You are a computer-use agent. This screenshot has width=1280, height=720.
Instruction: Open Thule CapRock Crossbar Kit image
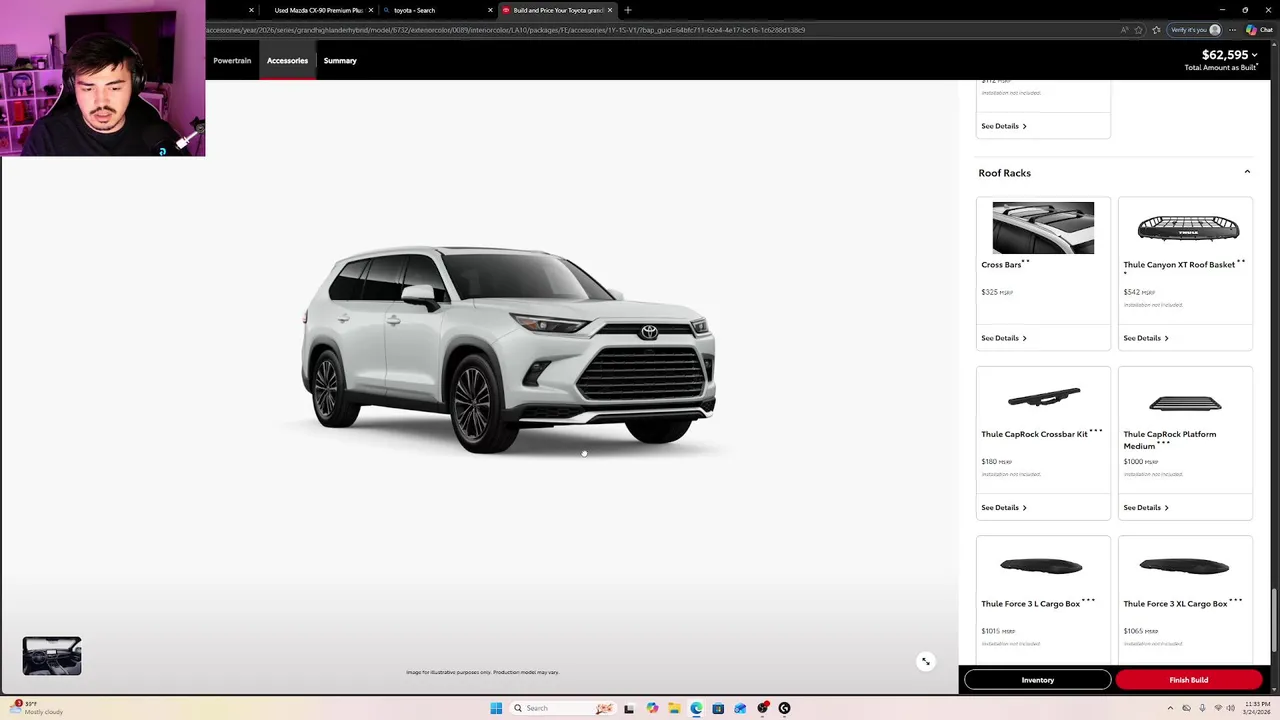click(1043, 398)
